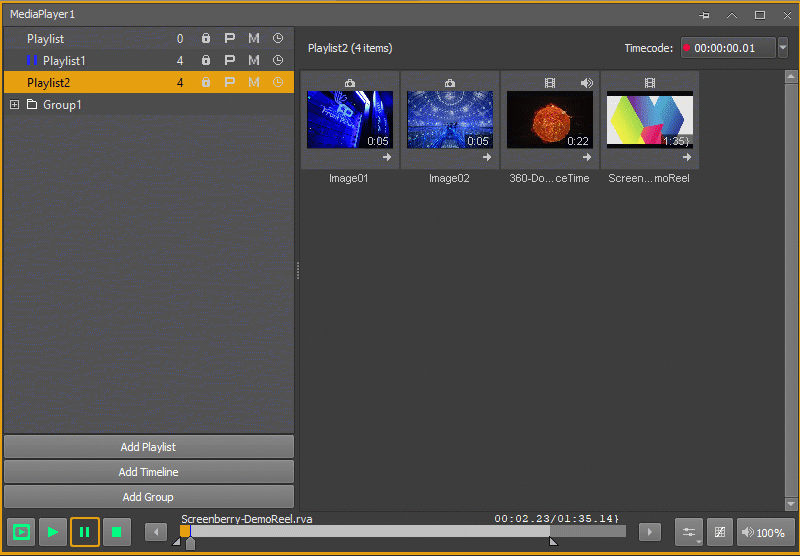
Task: Expand the Group1 tree node
Action: click(x=14, y=105)
